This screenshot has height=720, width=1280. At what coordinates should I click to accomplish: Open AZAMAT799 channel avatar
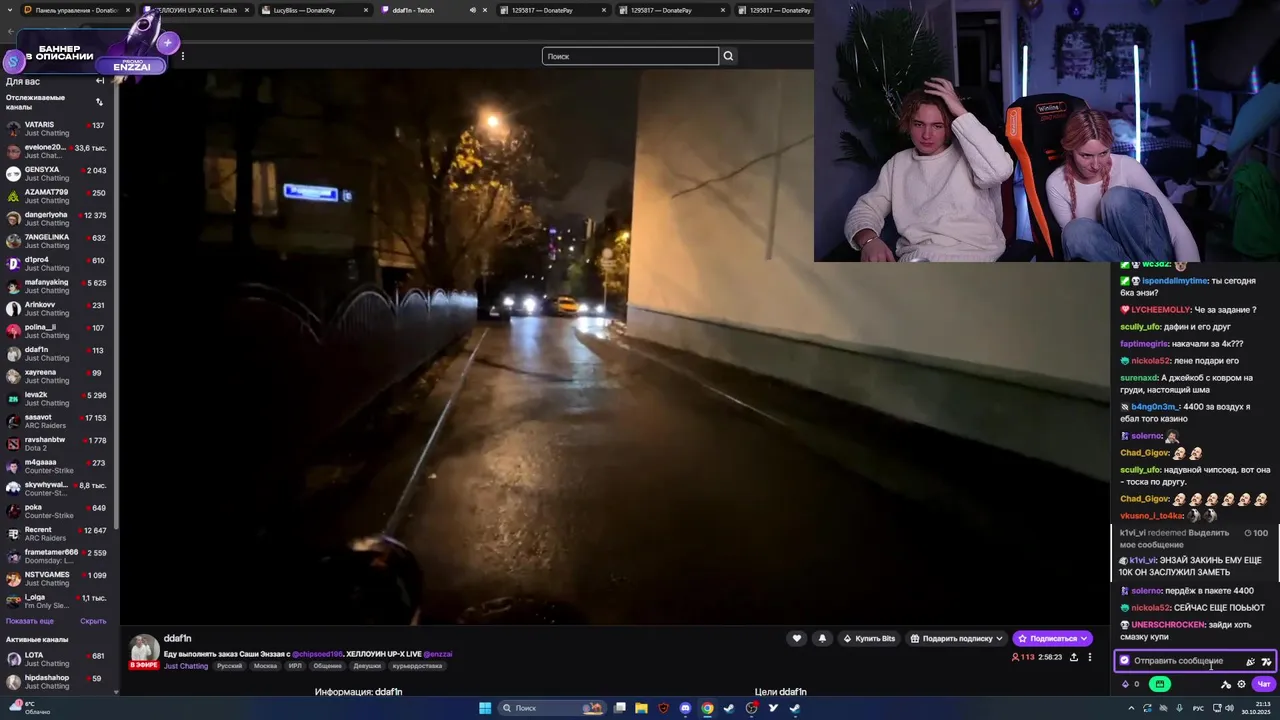click(13, 196)
